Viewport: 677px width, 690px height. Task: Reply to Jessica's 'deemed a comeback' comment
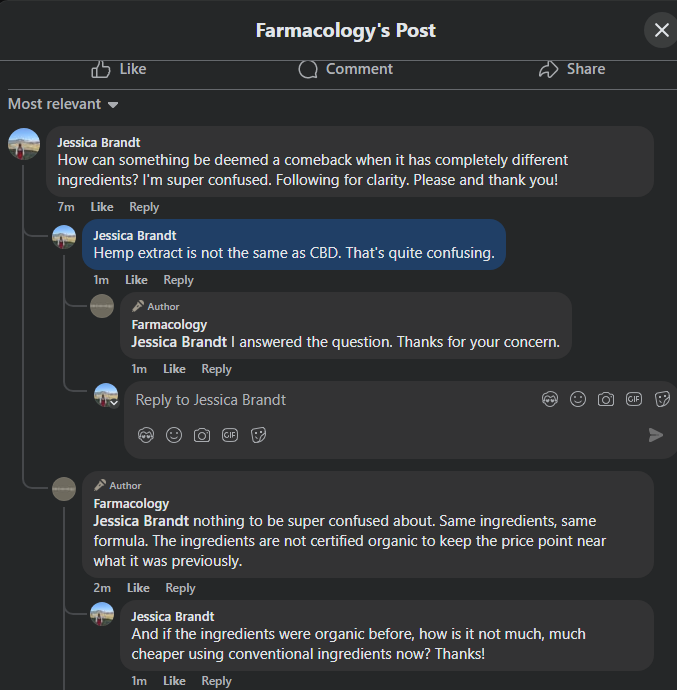pyautogui.click(x=144, y=207)
